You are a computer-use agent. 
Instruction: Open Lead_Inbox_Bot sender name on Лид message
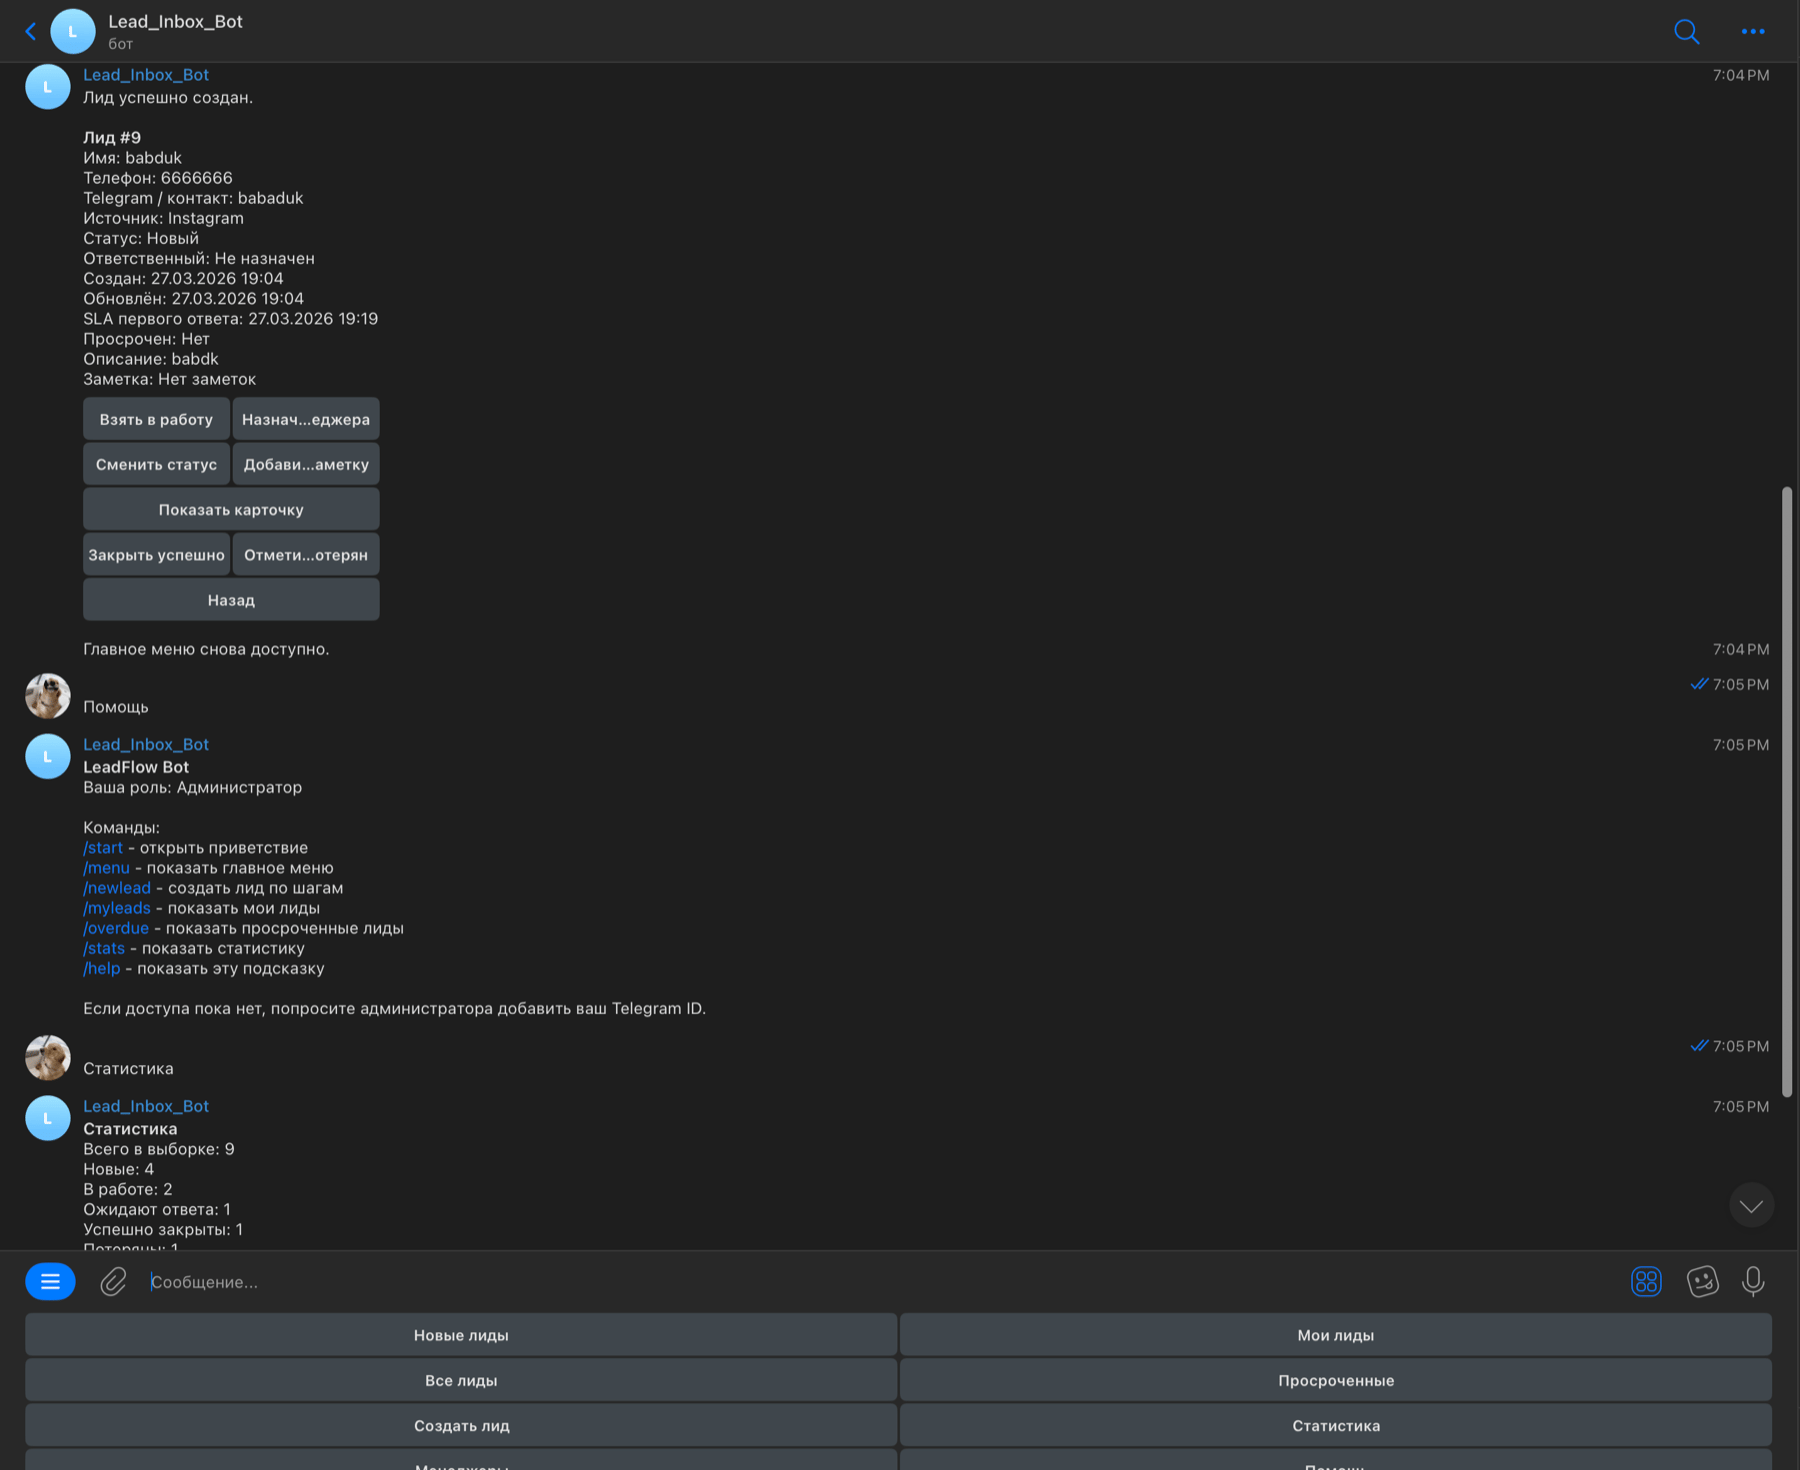[146, 75]
